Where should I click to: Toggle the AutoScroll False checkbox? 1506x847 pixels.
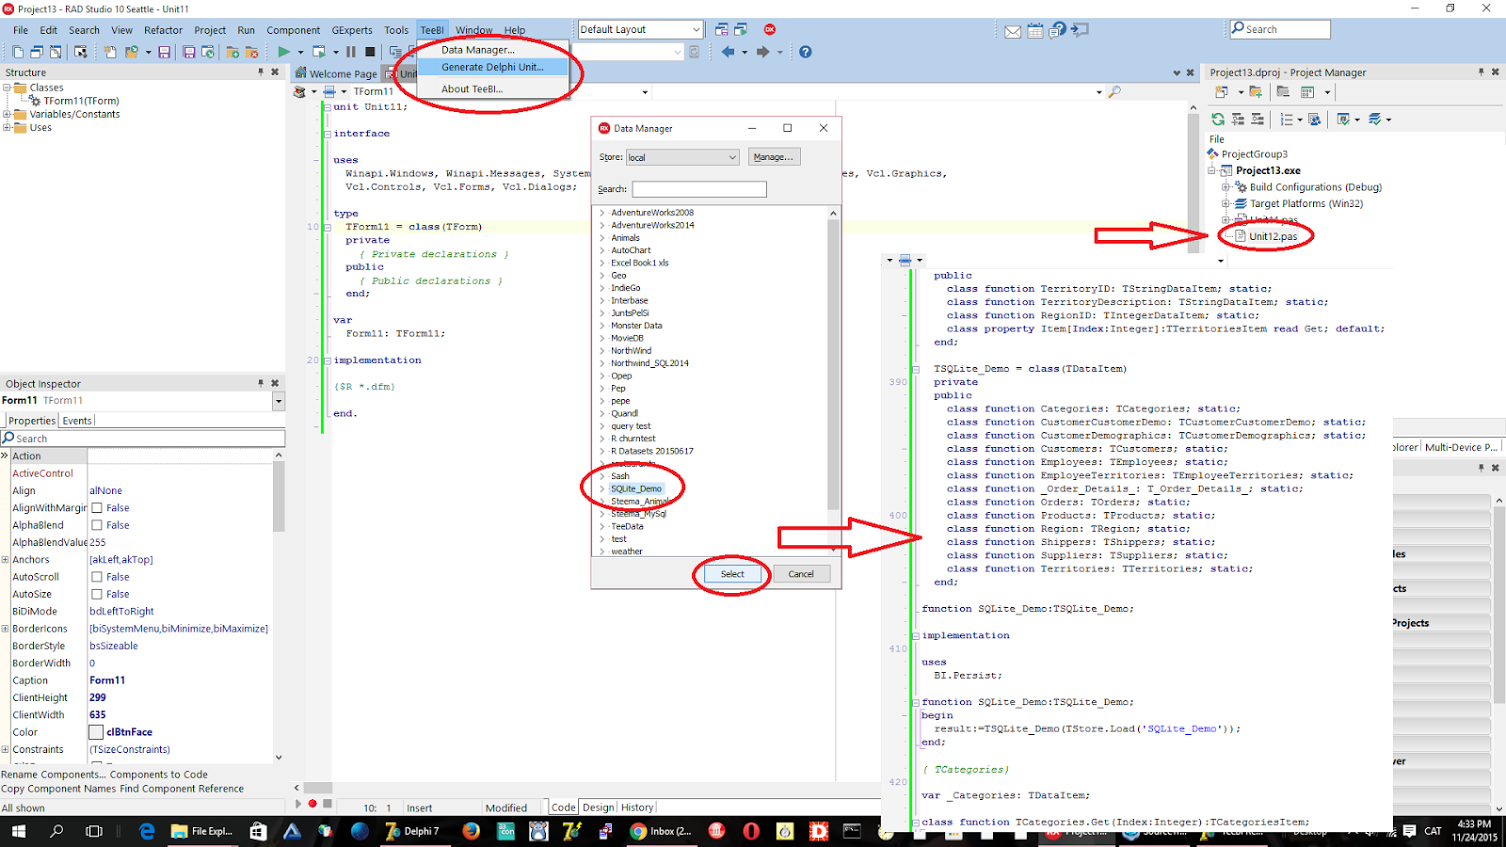click(x=97, y=577)
